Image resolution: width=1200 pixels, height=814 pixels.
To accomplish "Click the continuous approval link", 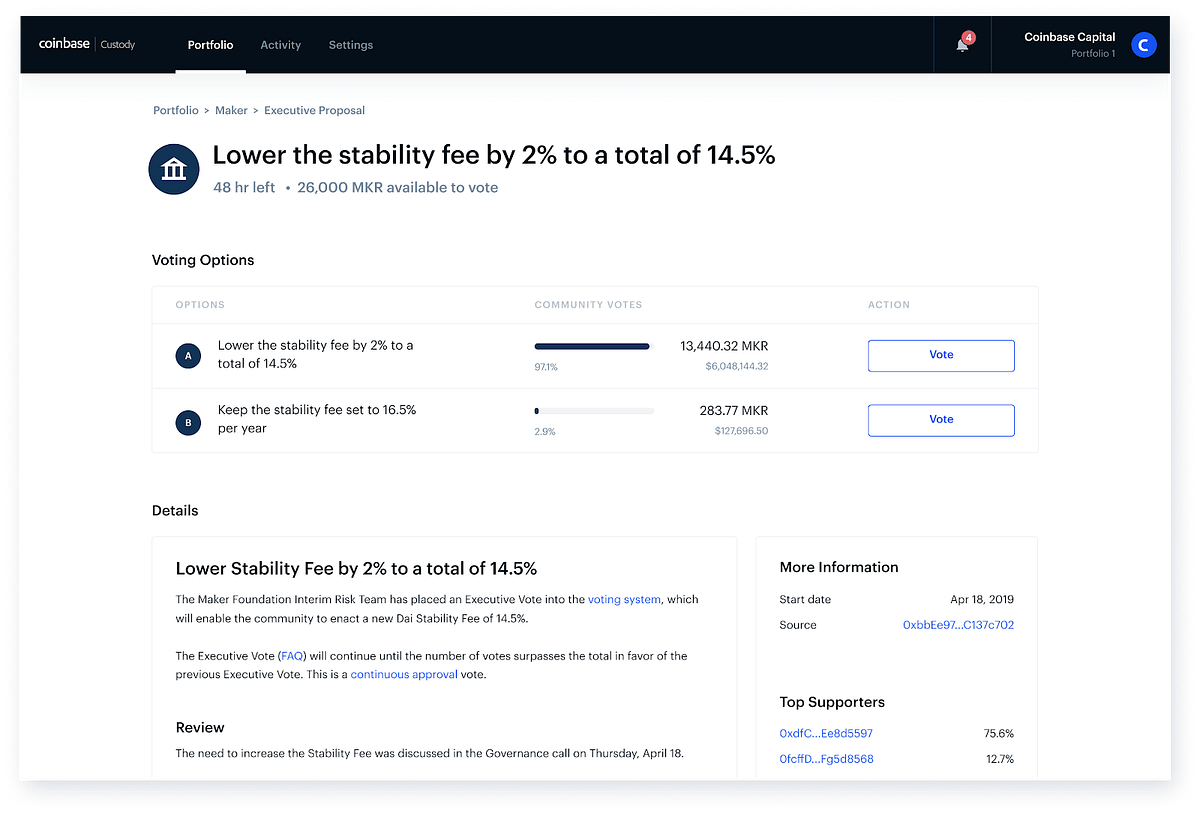I will tap(404, 674).
